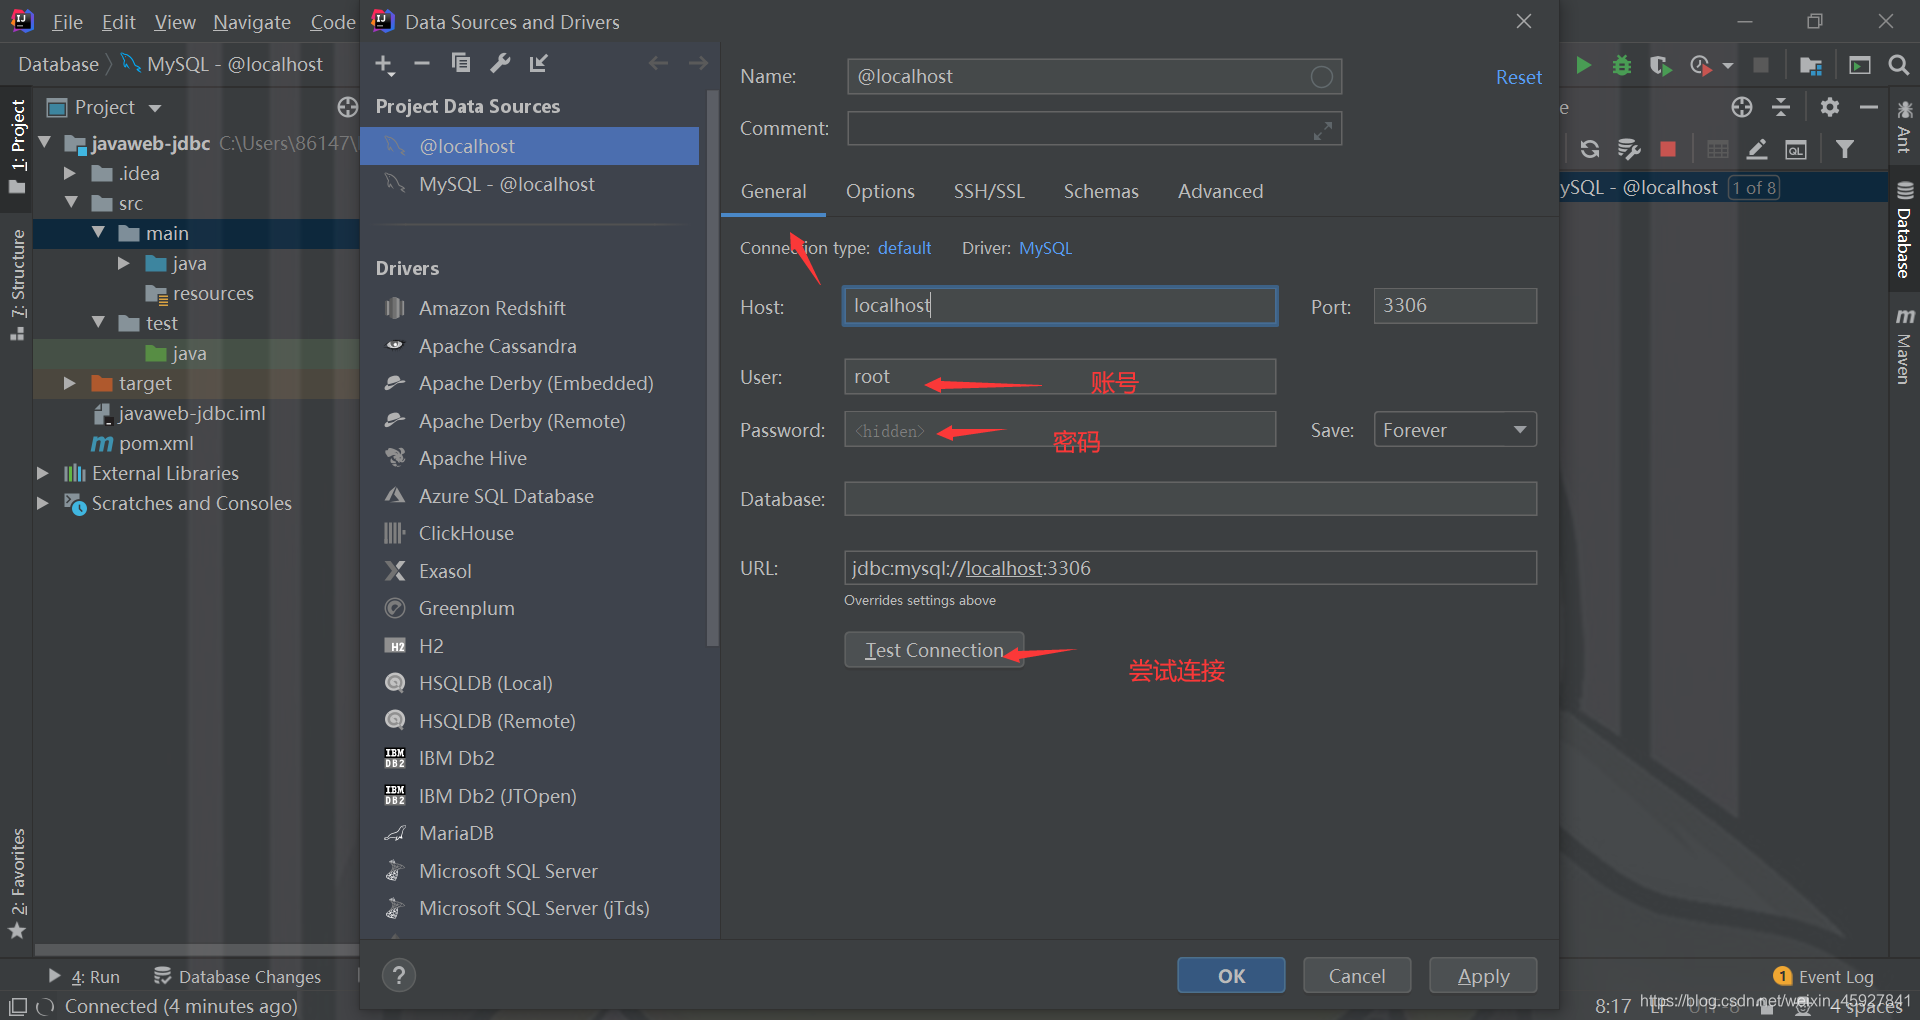Screen dimensions: 1920x1020
Task: Click the Search Everywhere magnifier icon
Action: click(1898, 65)
